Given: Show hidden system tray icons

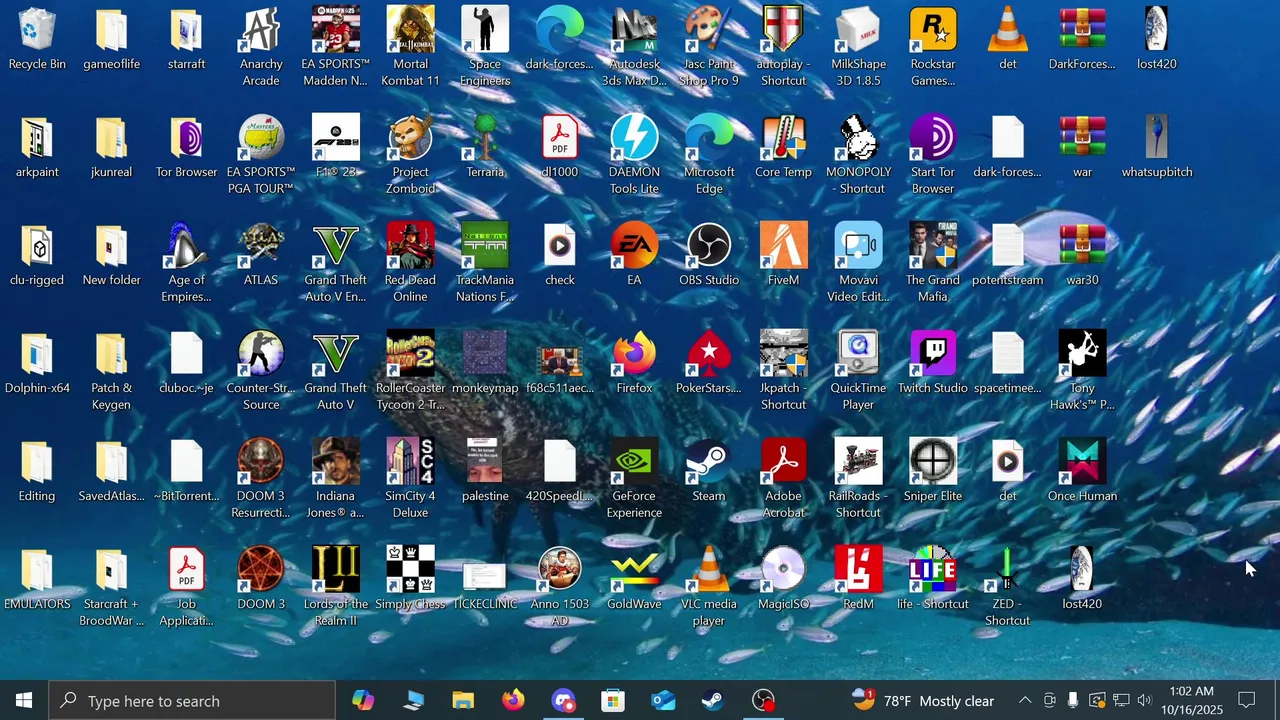Looking at the screenshot, I should point(1025,701).
